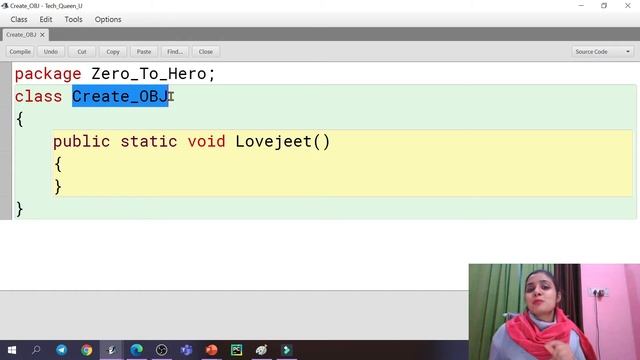Click the Close toolbar button

tap(206, 51)
